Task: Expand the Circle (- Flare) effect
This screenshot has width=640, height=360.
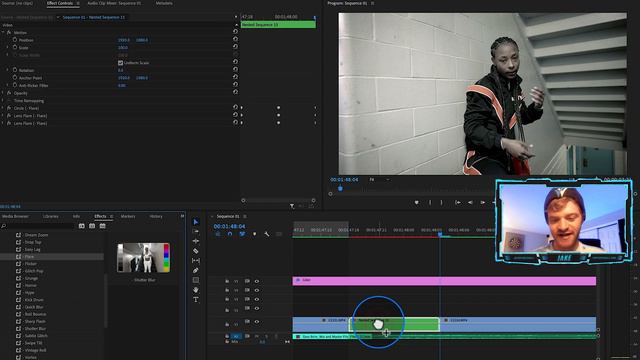Action: point(3,108)
